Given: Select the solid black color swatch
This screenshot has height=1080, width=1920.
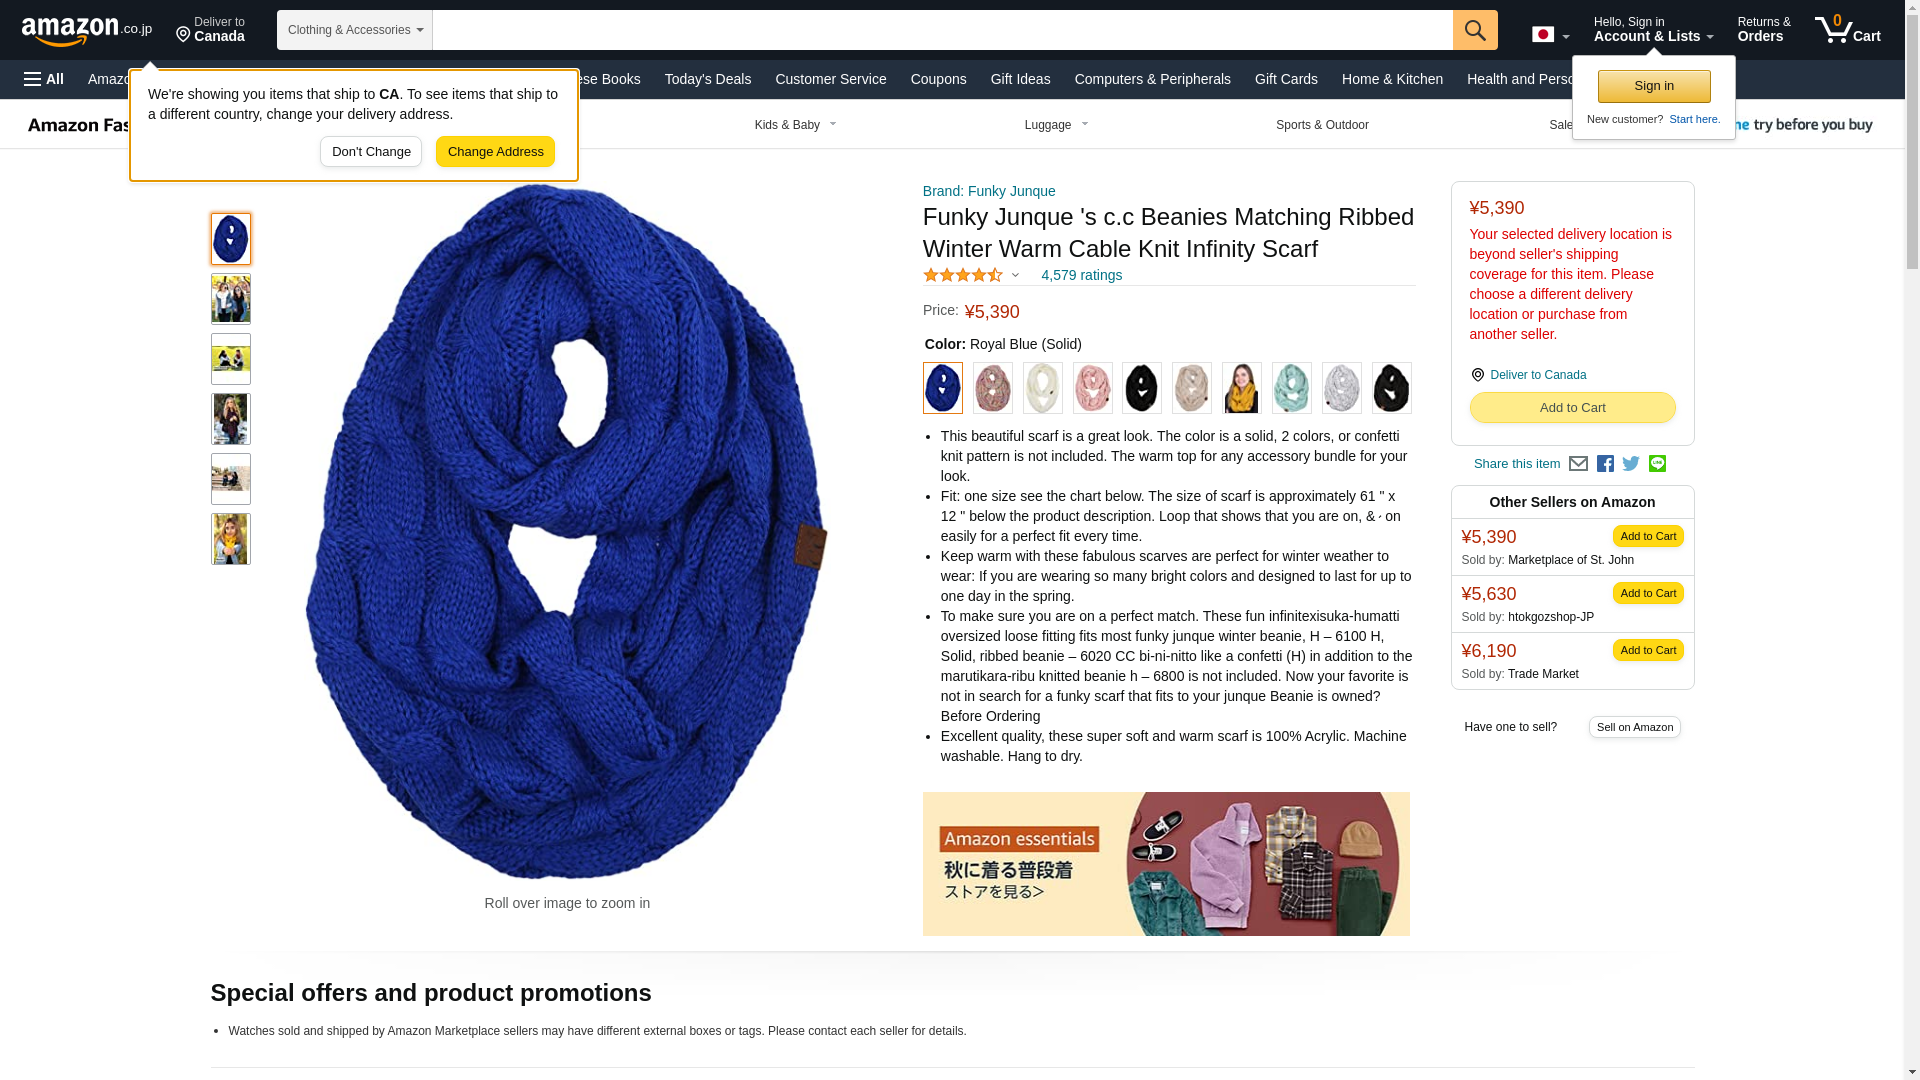Looking at the screenshot, I should (1141, 388).
